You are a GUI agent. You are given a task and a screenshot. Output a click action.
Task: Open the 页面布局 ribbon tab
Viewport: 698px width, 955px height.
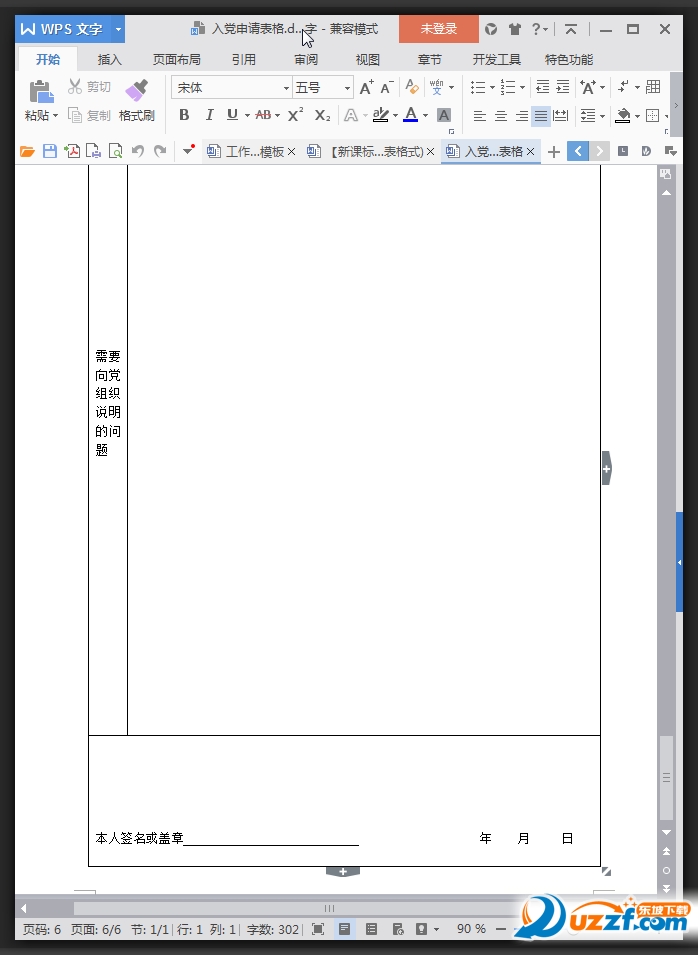point(176,59)
